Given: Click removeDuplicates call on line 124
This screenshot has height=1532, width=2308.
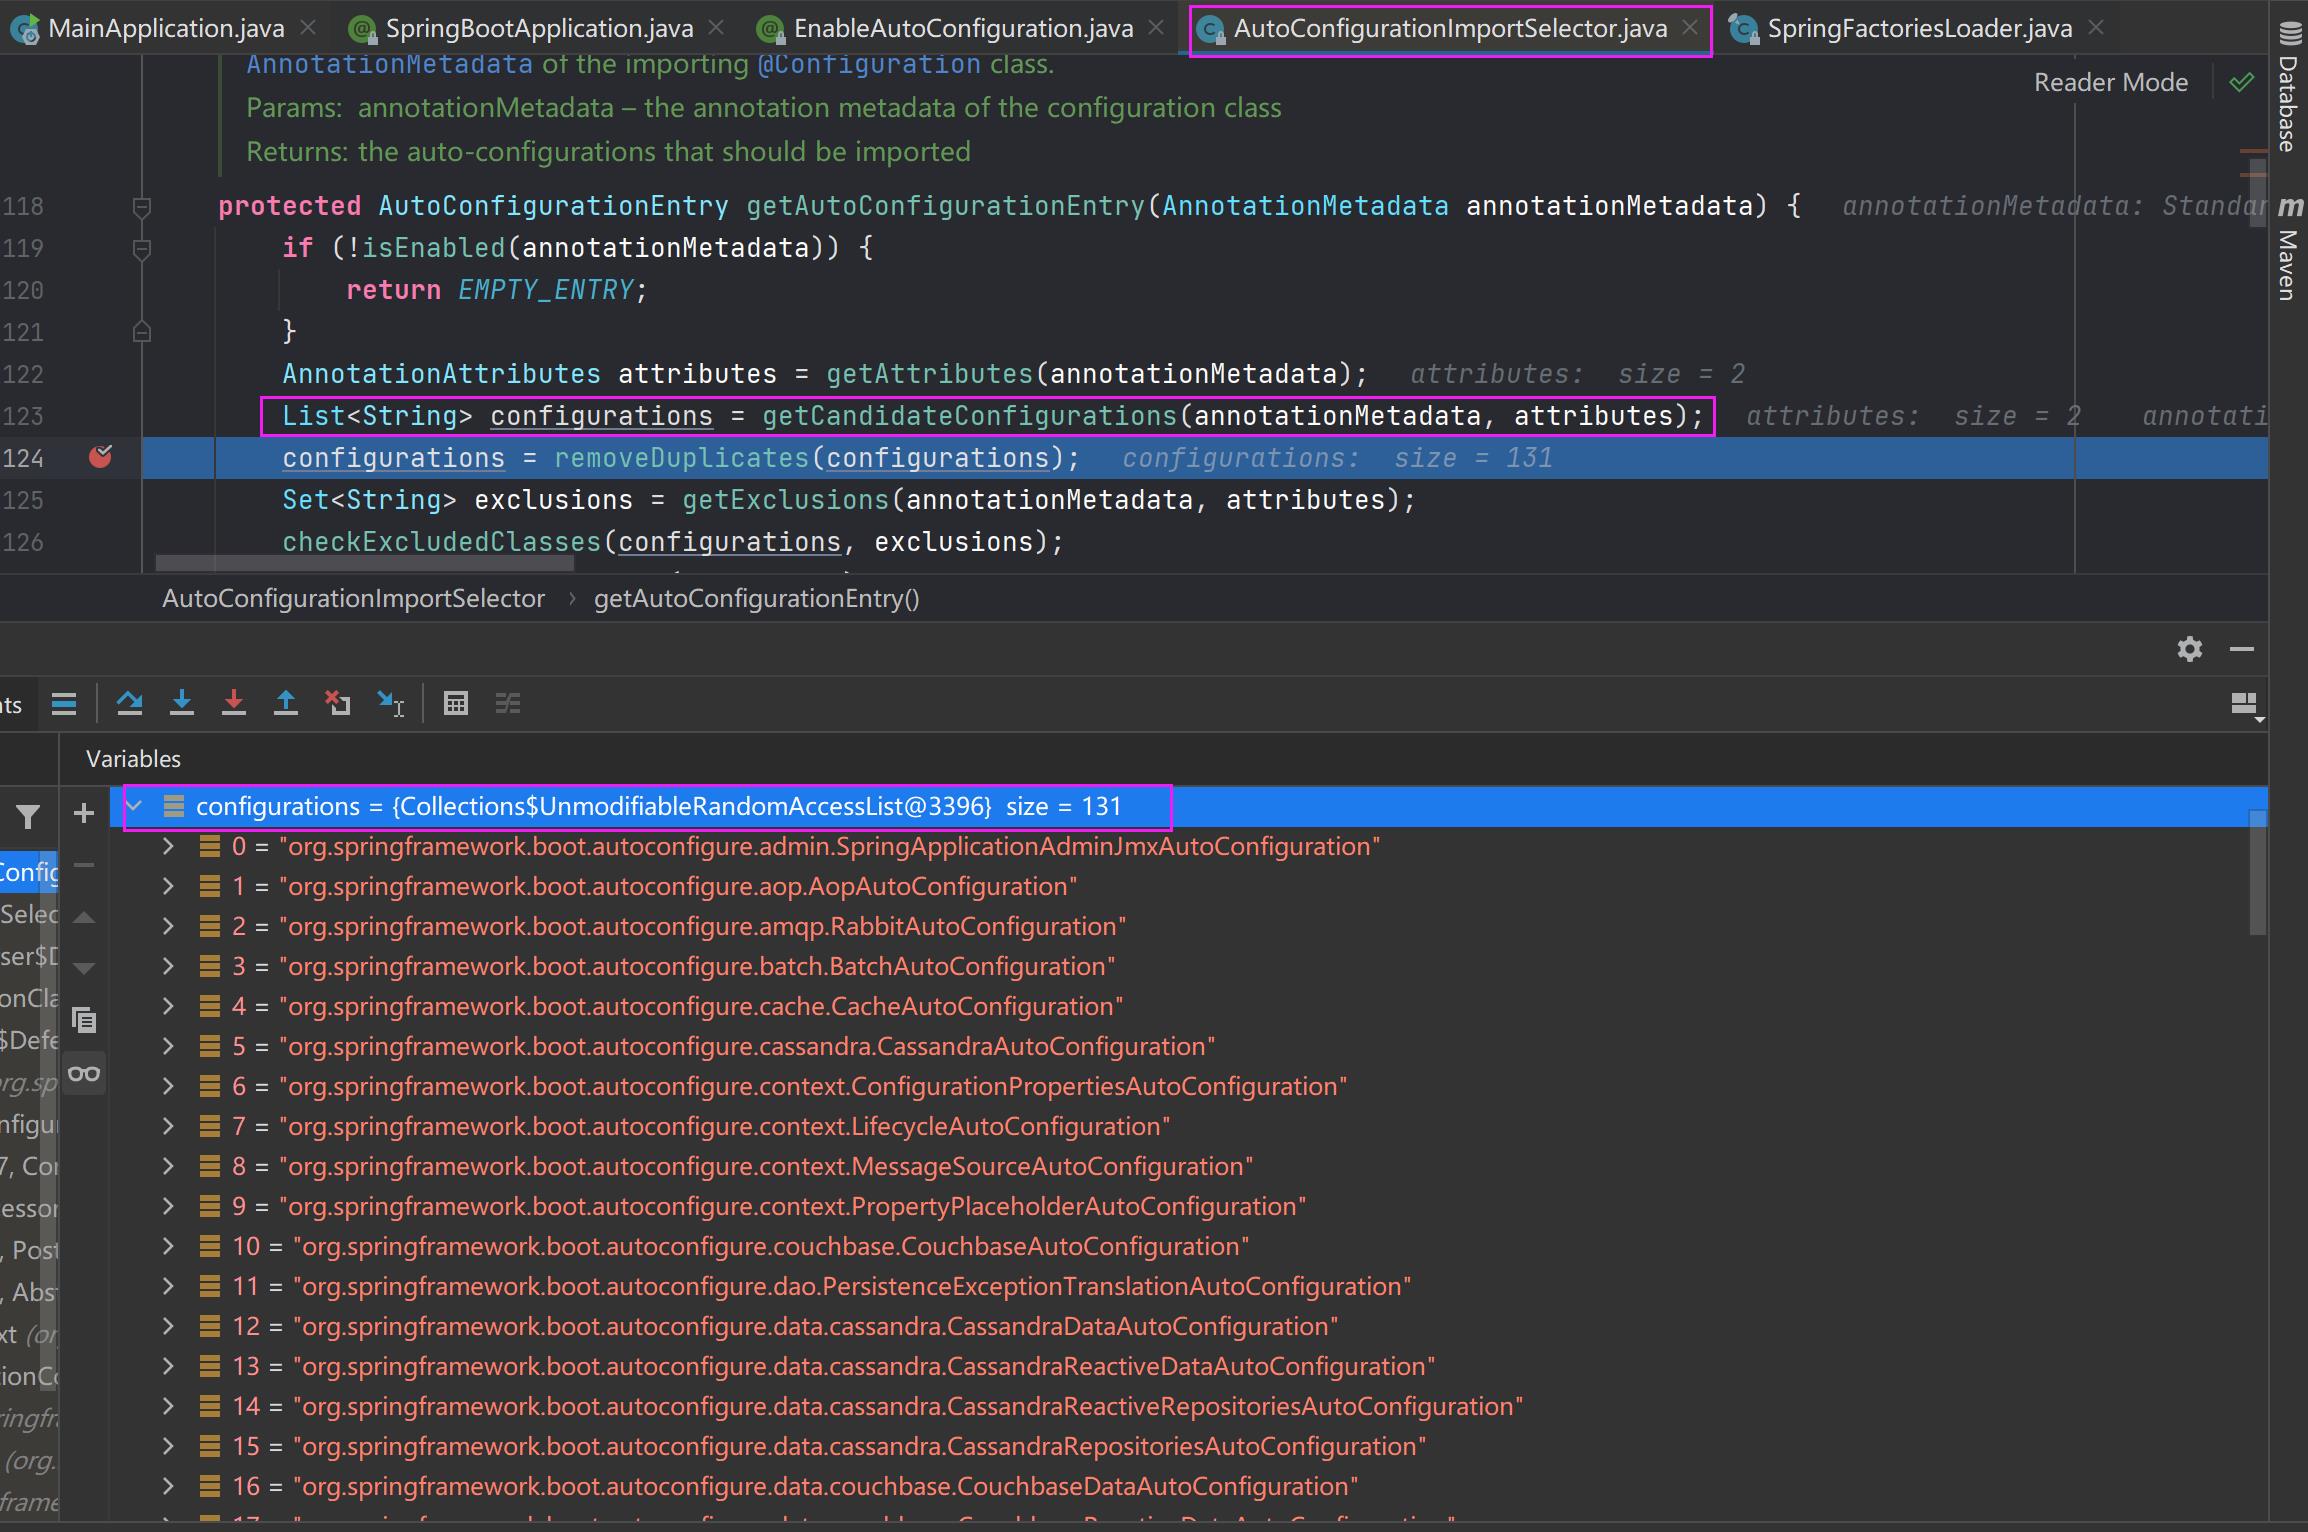Looking at the screenshot, I should [682, 458].
